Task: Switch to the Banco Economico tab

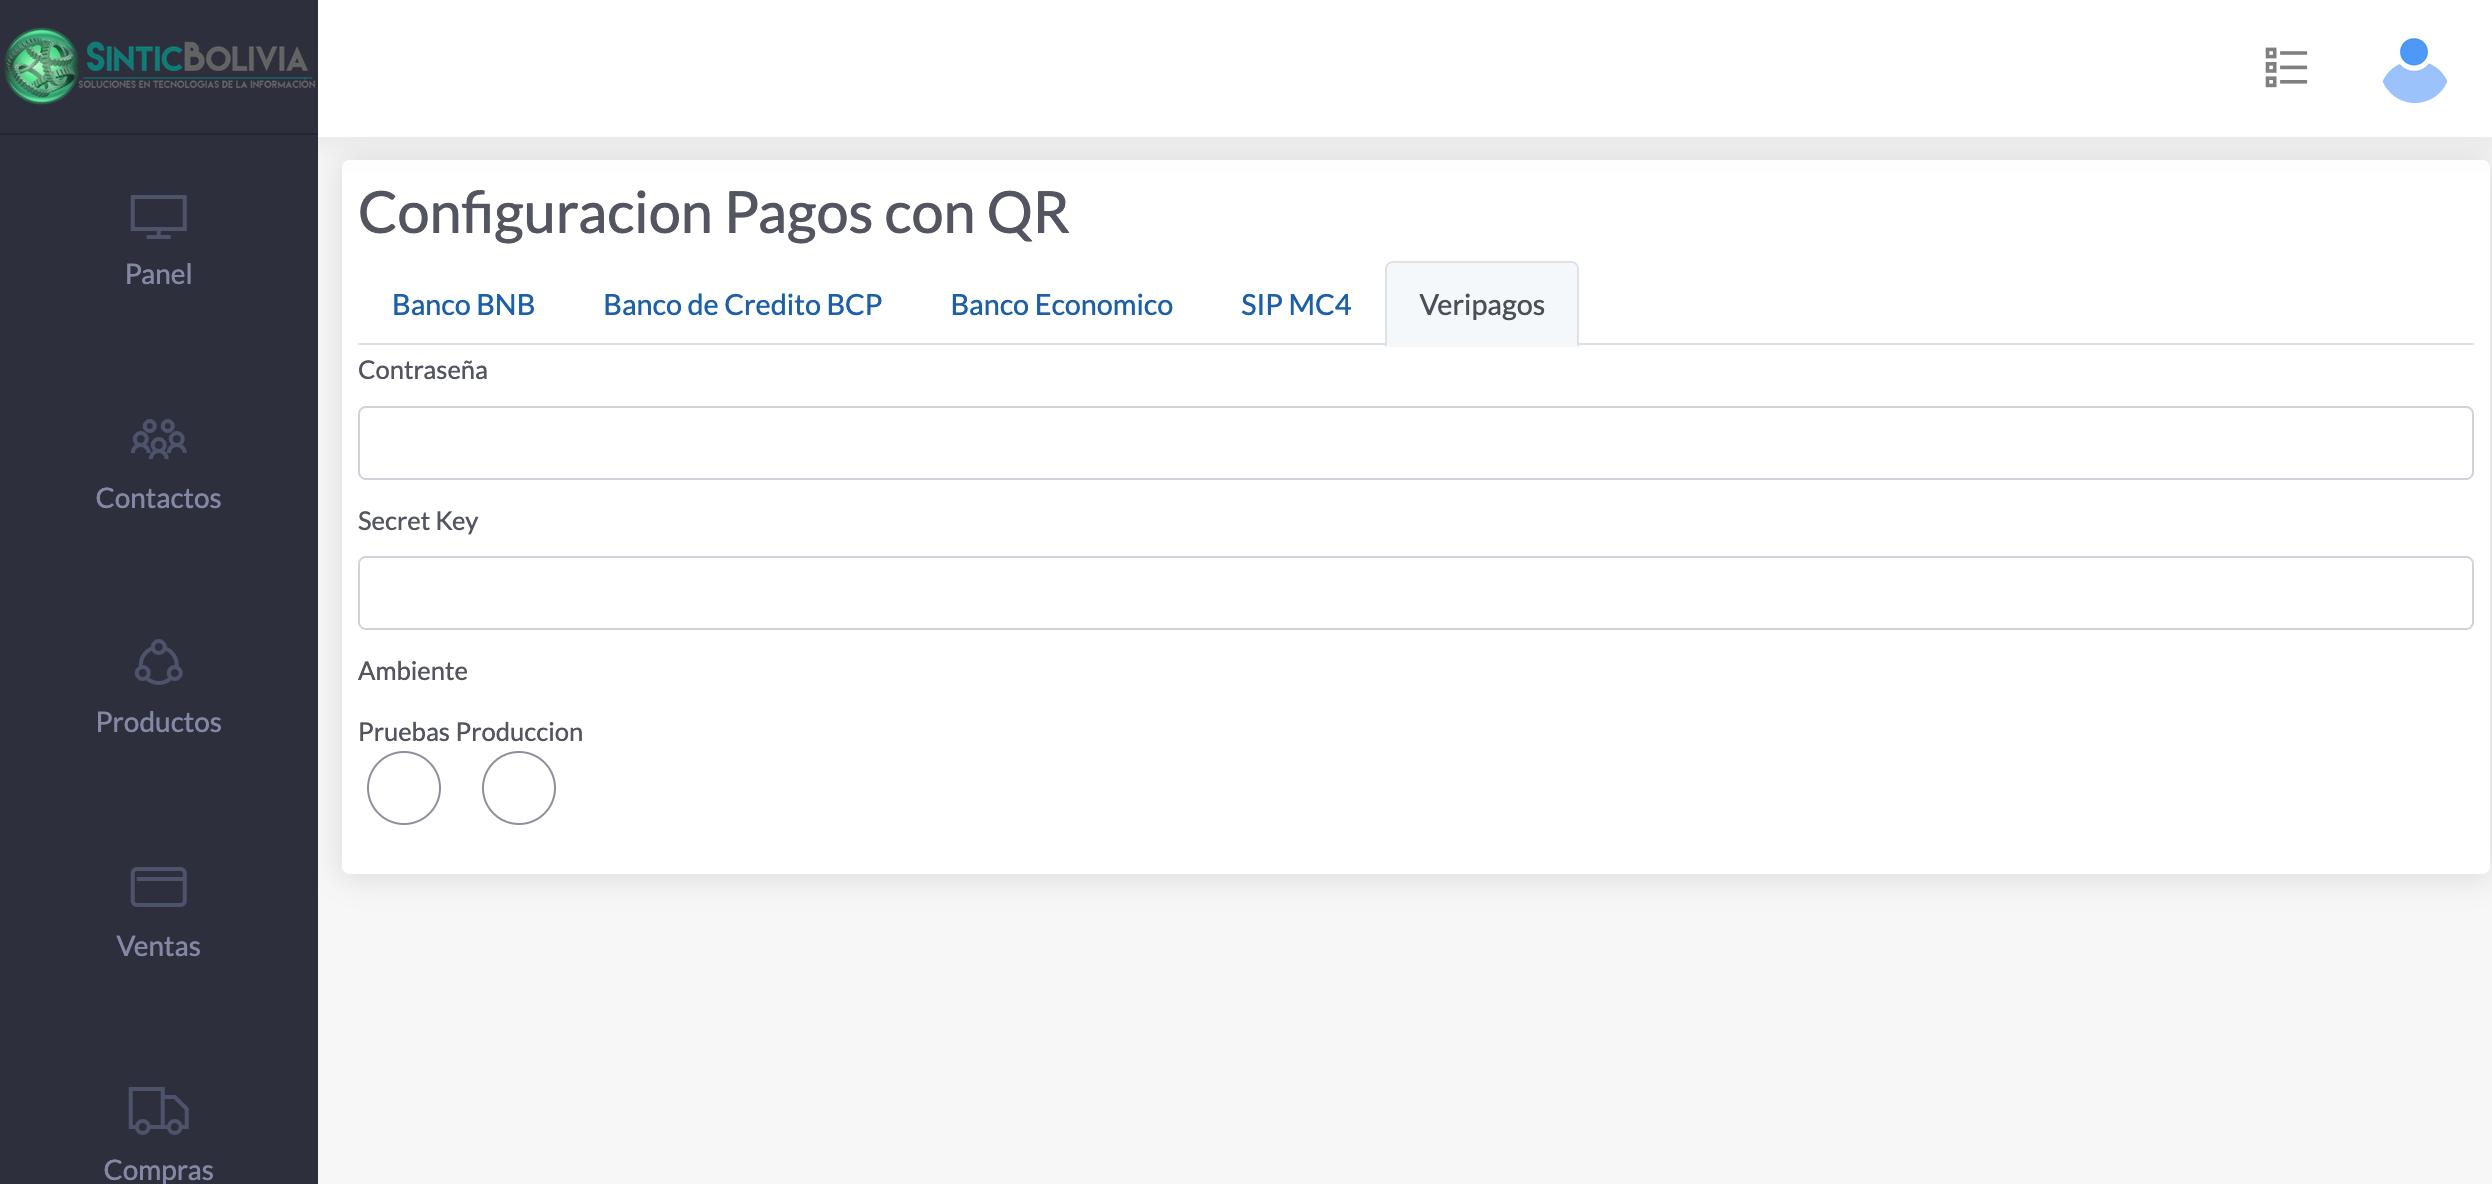Action: pos(1061,305)
